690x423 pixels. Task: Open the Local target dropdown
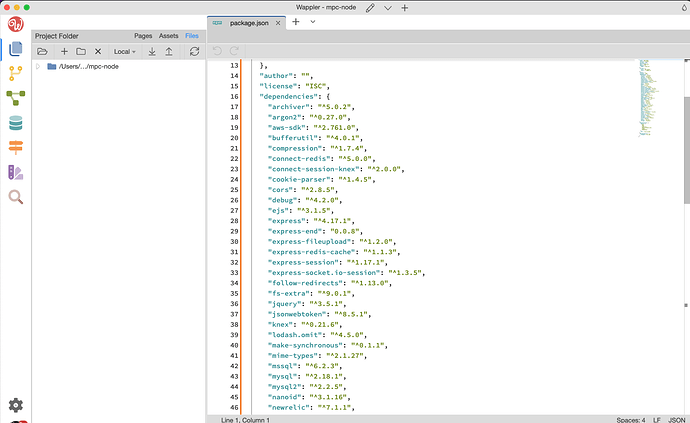(x=125, y=51)
